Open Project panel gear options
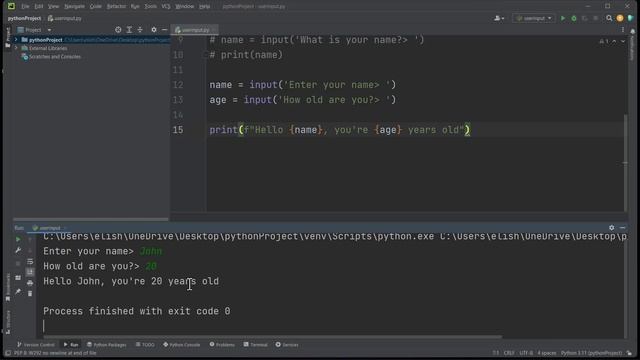Screen dimensions: 640x360 (x=154, y=30)
